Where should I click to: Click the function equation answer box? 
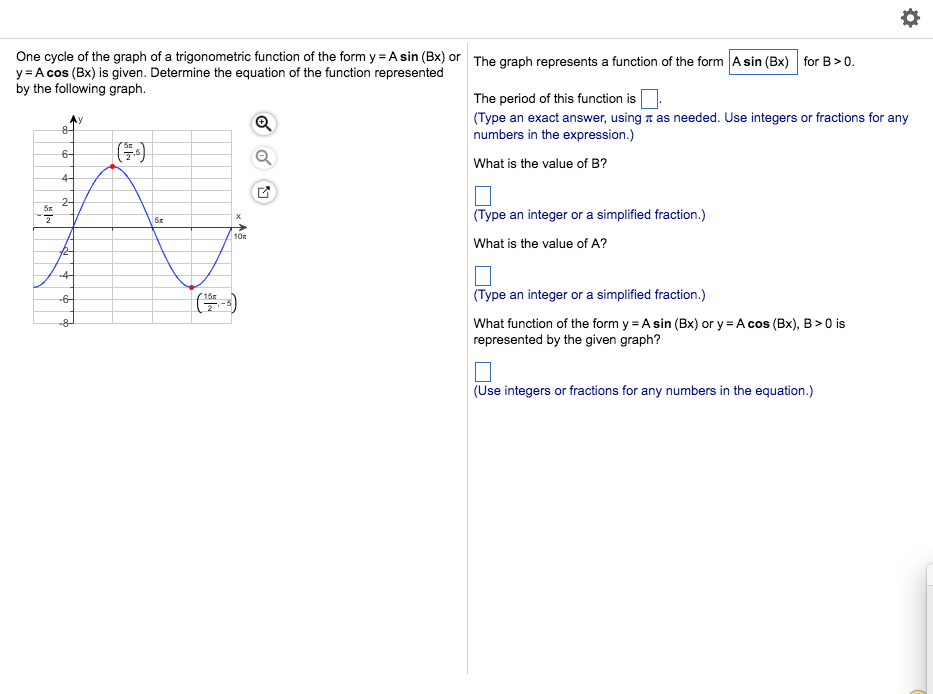[x=483, y=371]
